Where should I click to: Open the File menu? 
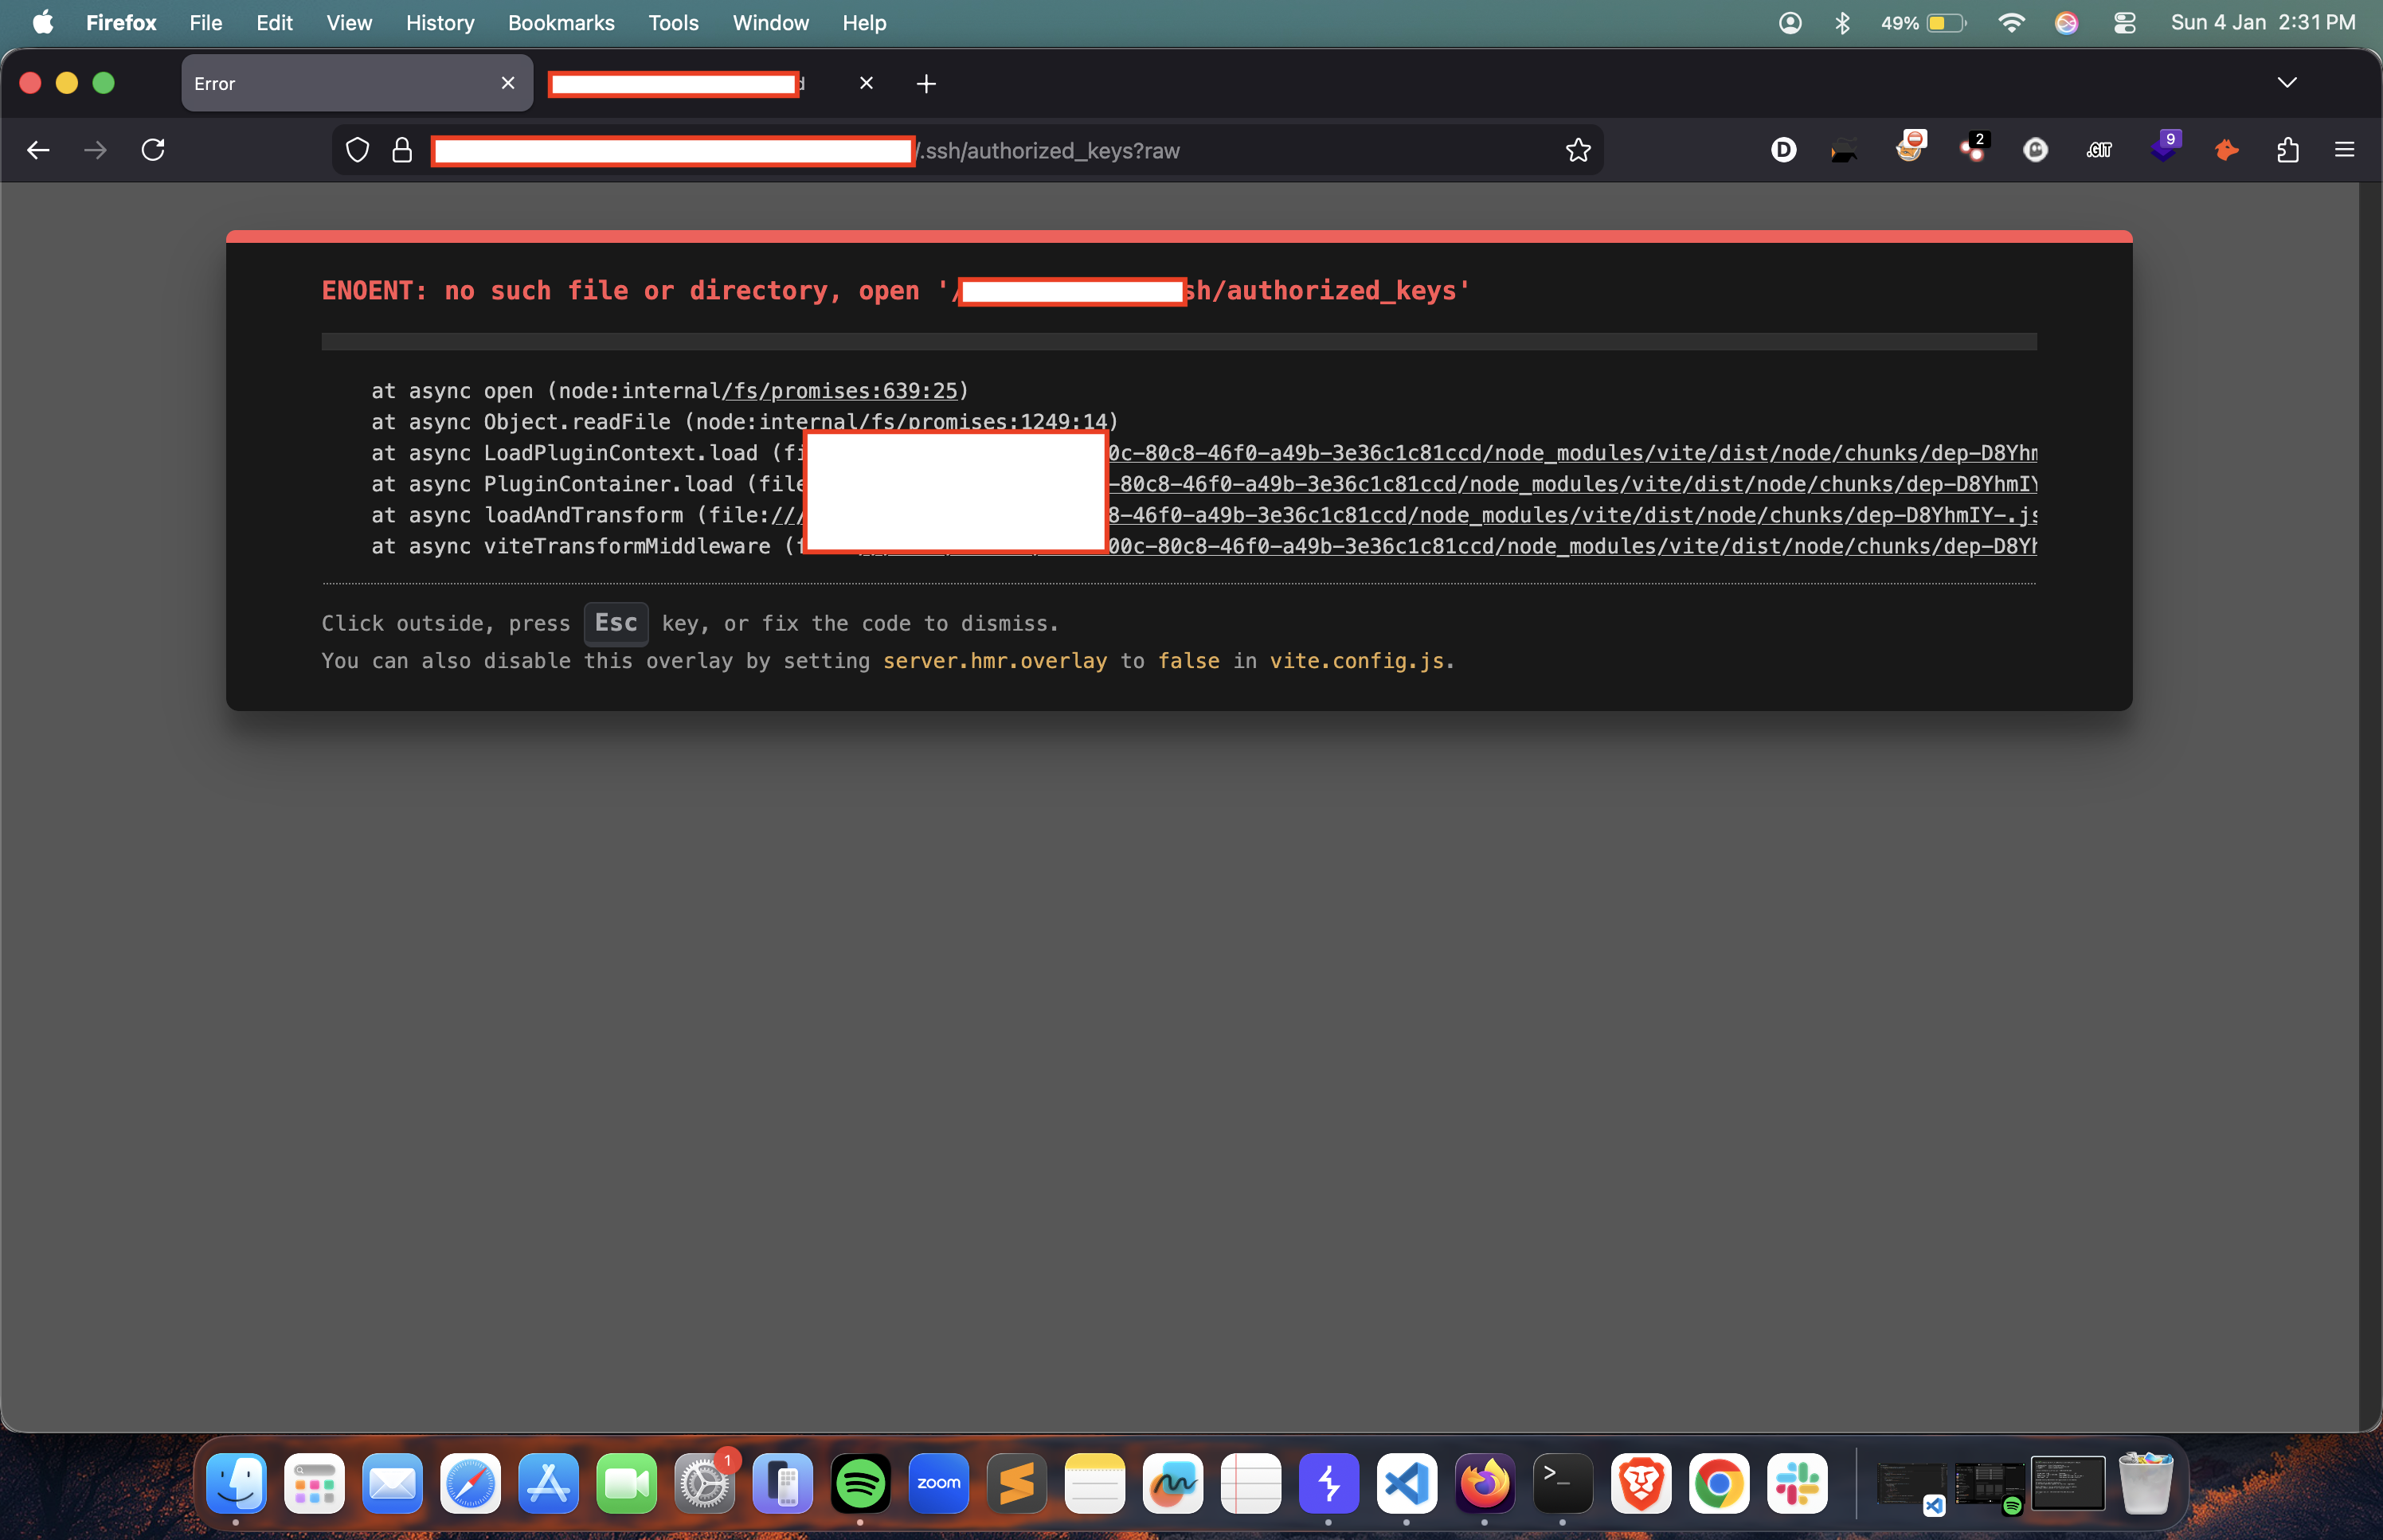(206, 23)
